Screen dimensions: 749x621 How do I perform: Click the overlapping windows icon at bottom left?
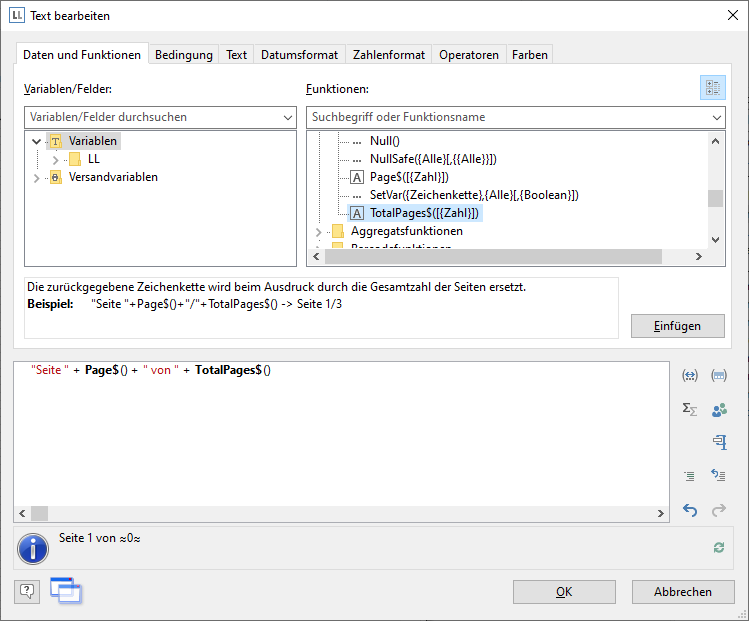coord(65,591)
